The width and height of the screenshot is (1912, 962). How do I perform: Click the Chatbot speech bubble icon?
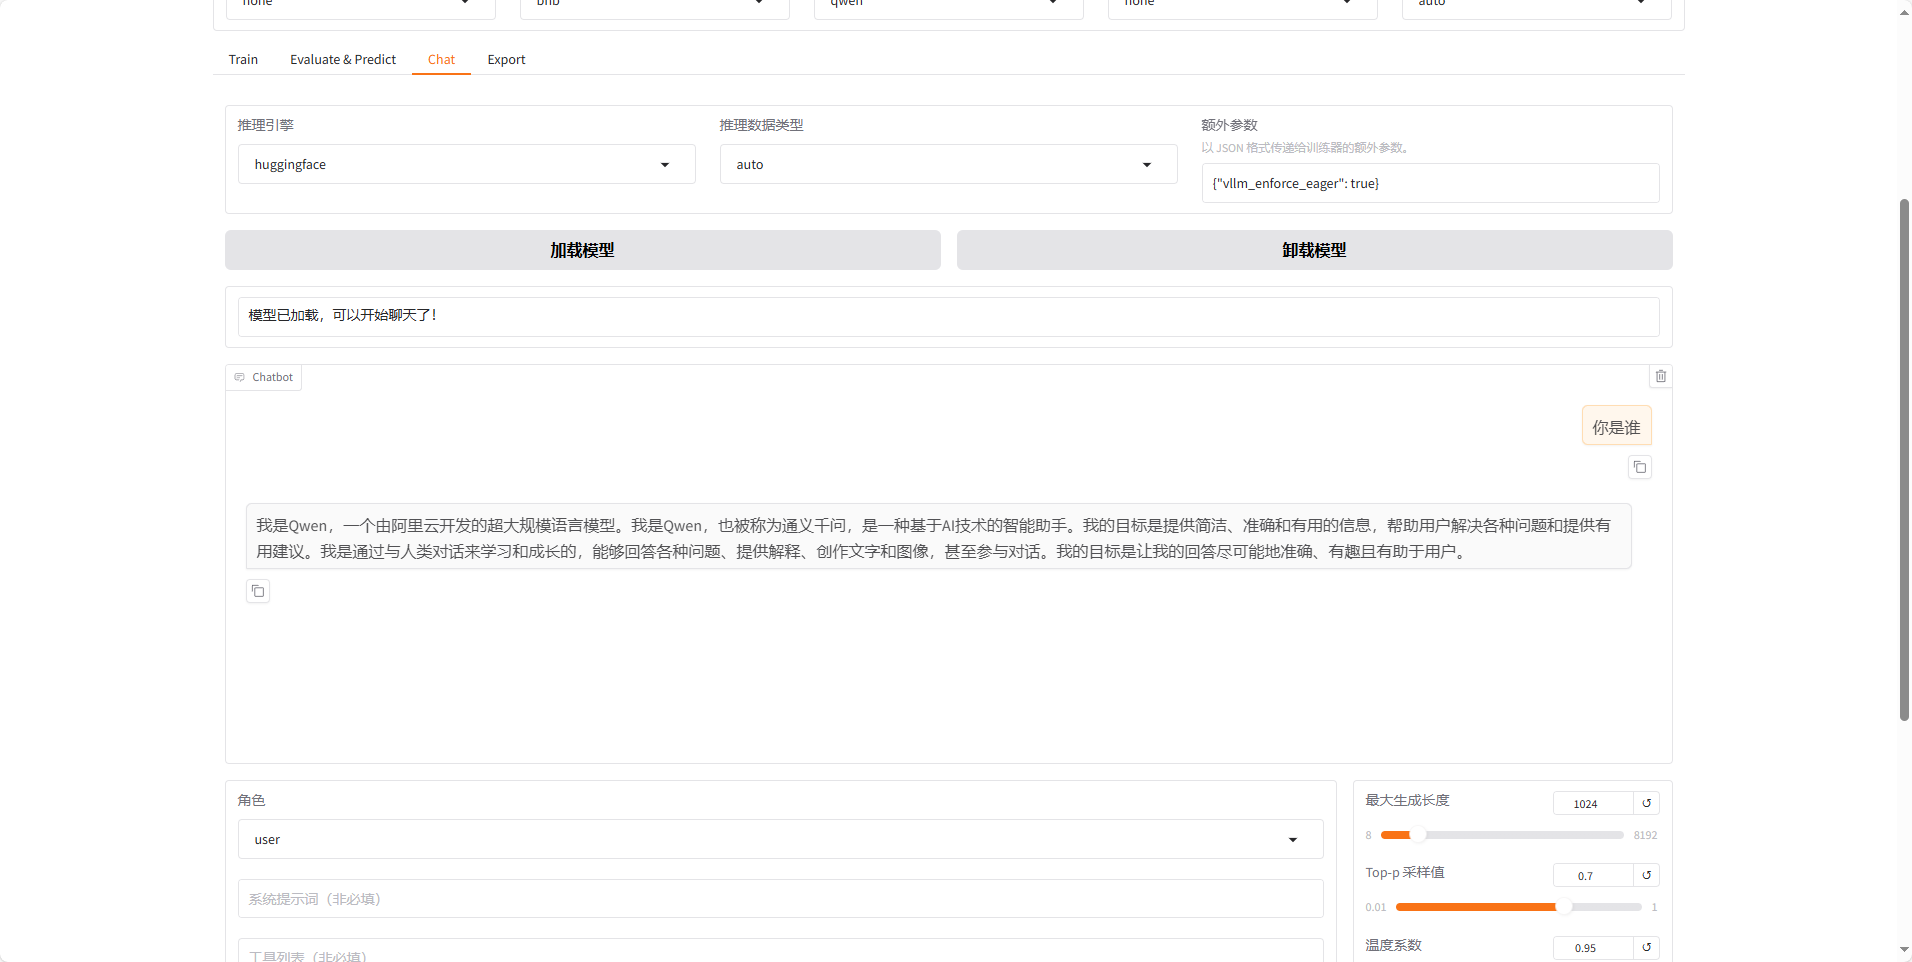[239, 377]
